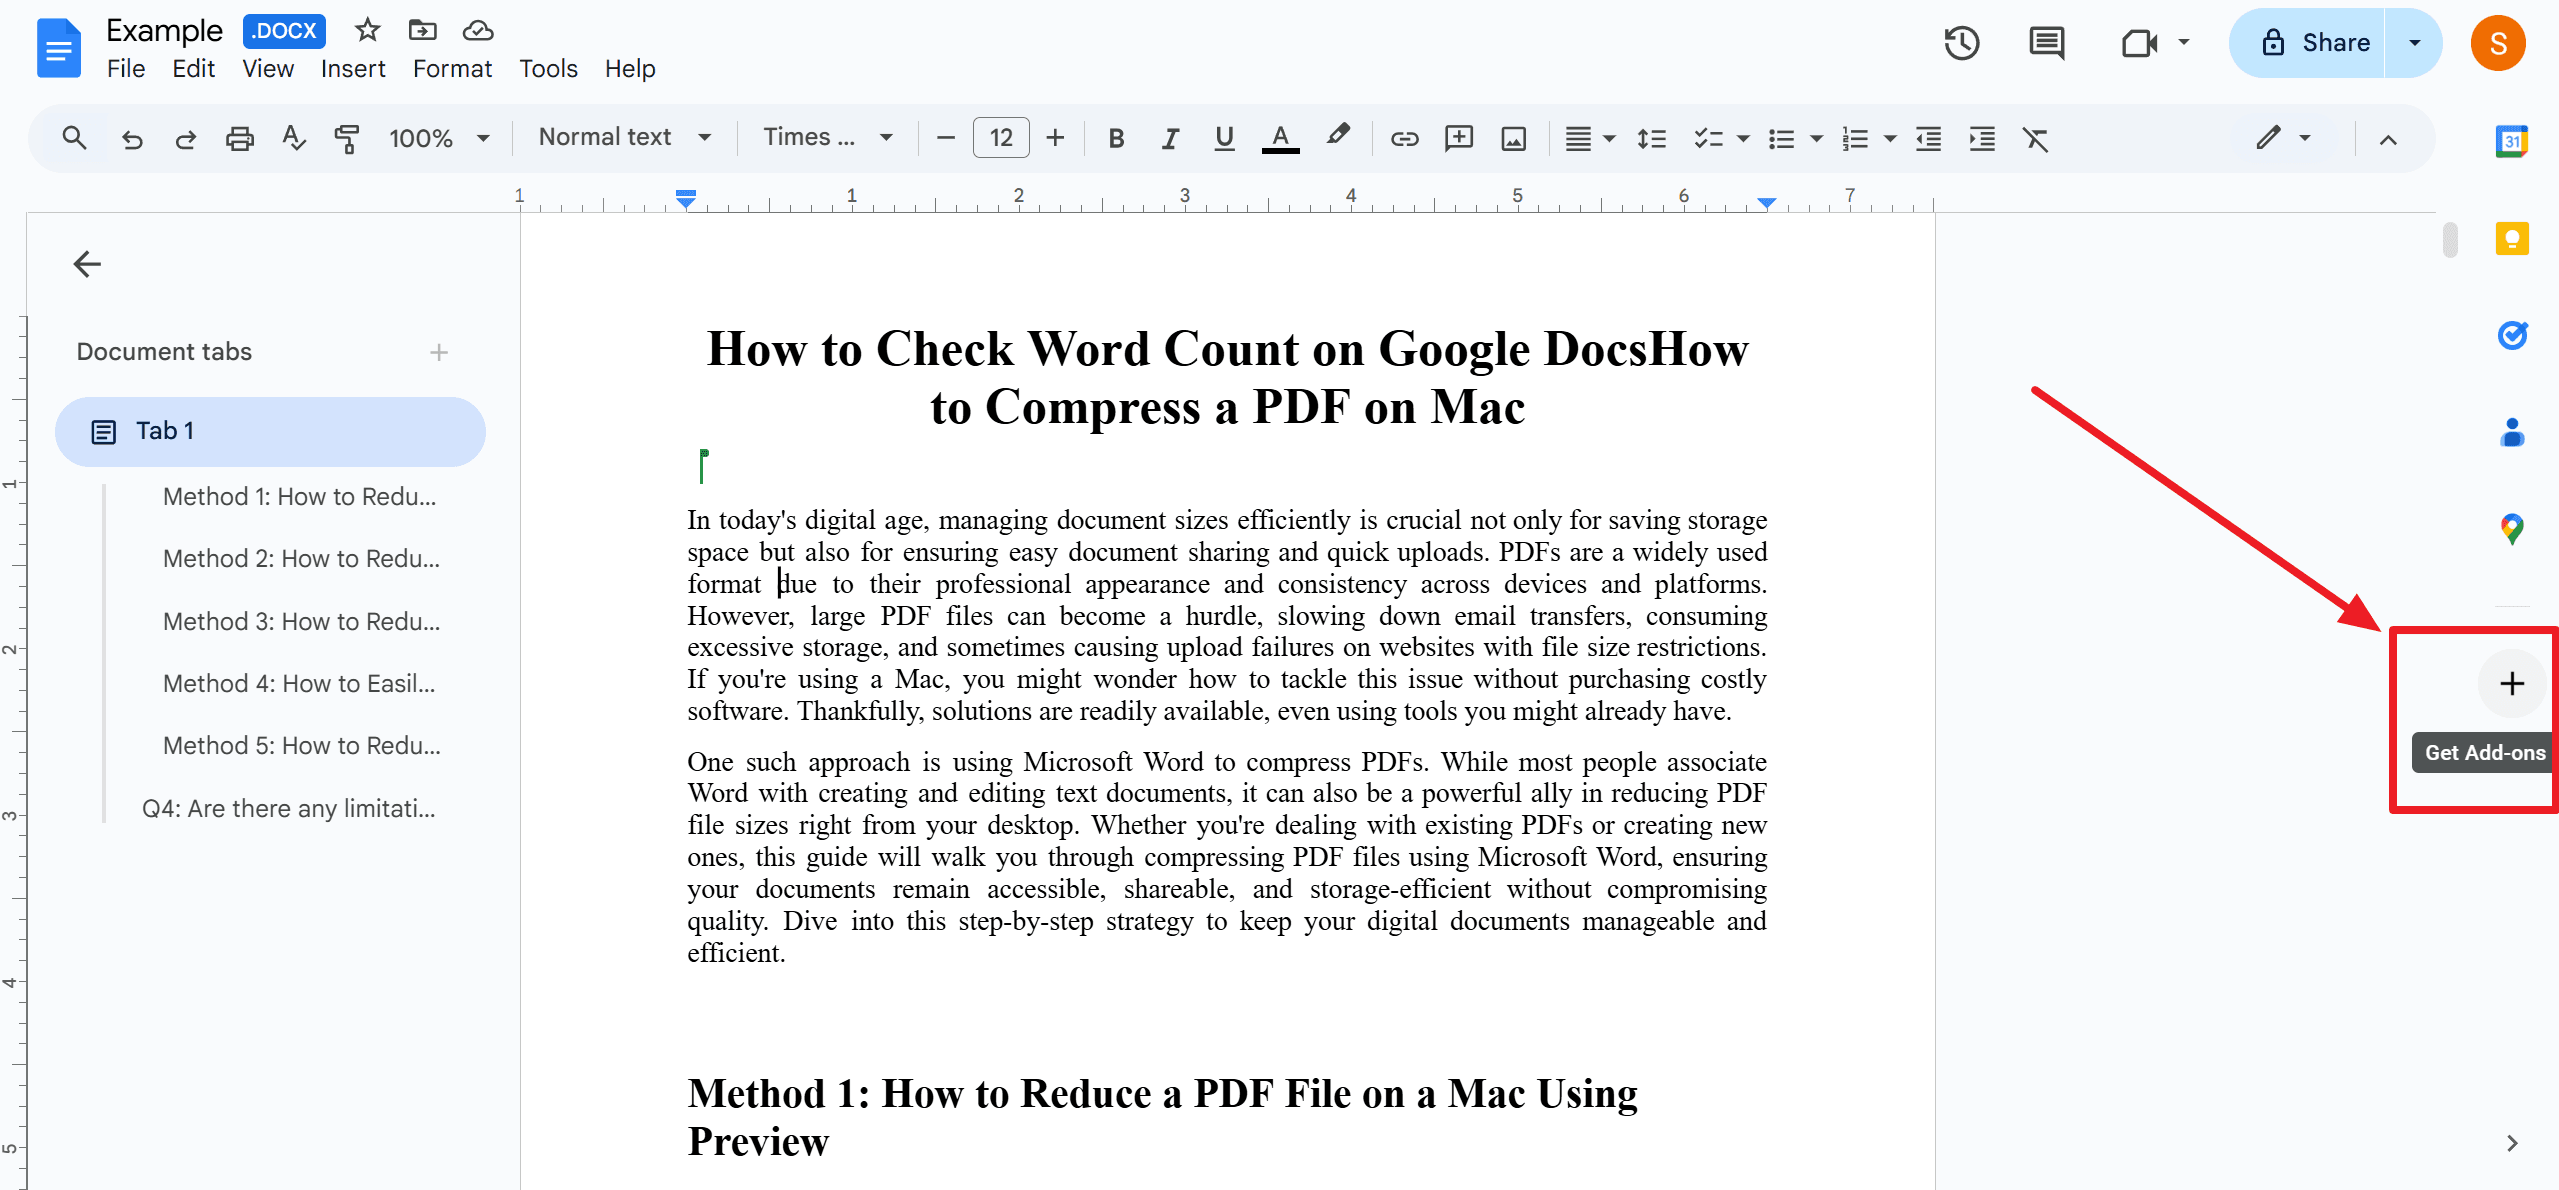
Task: Close the document tabs panel with back arrow
Action: tap(87, 264)
